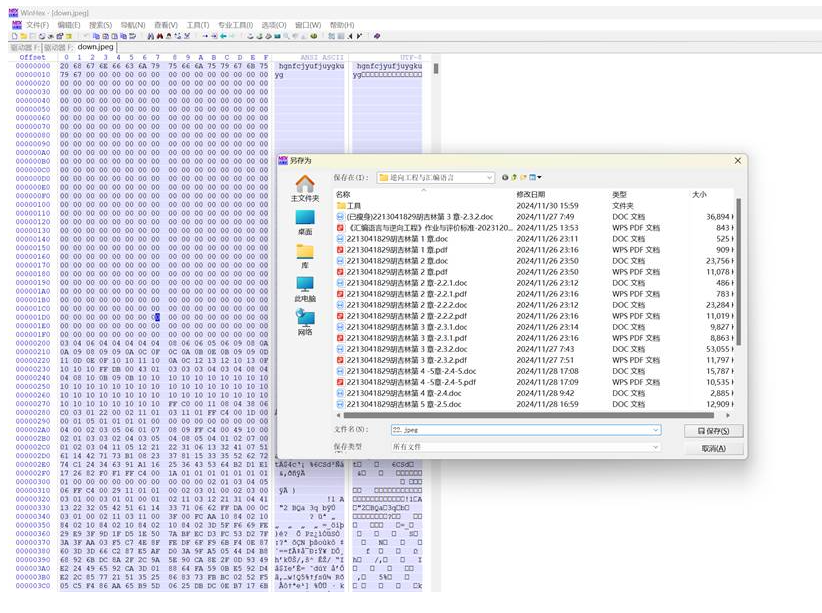Open the 搜索(S) menu
This screenshot has height=613, width=822.
coord(100,25)
